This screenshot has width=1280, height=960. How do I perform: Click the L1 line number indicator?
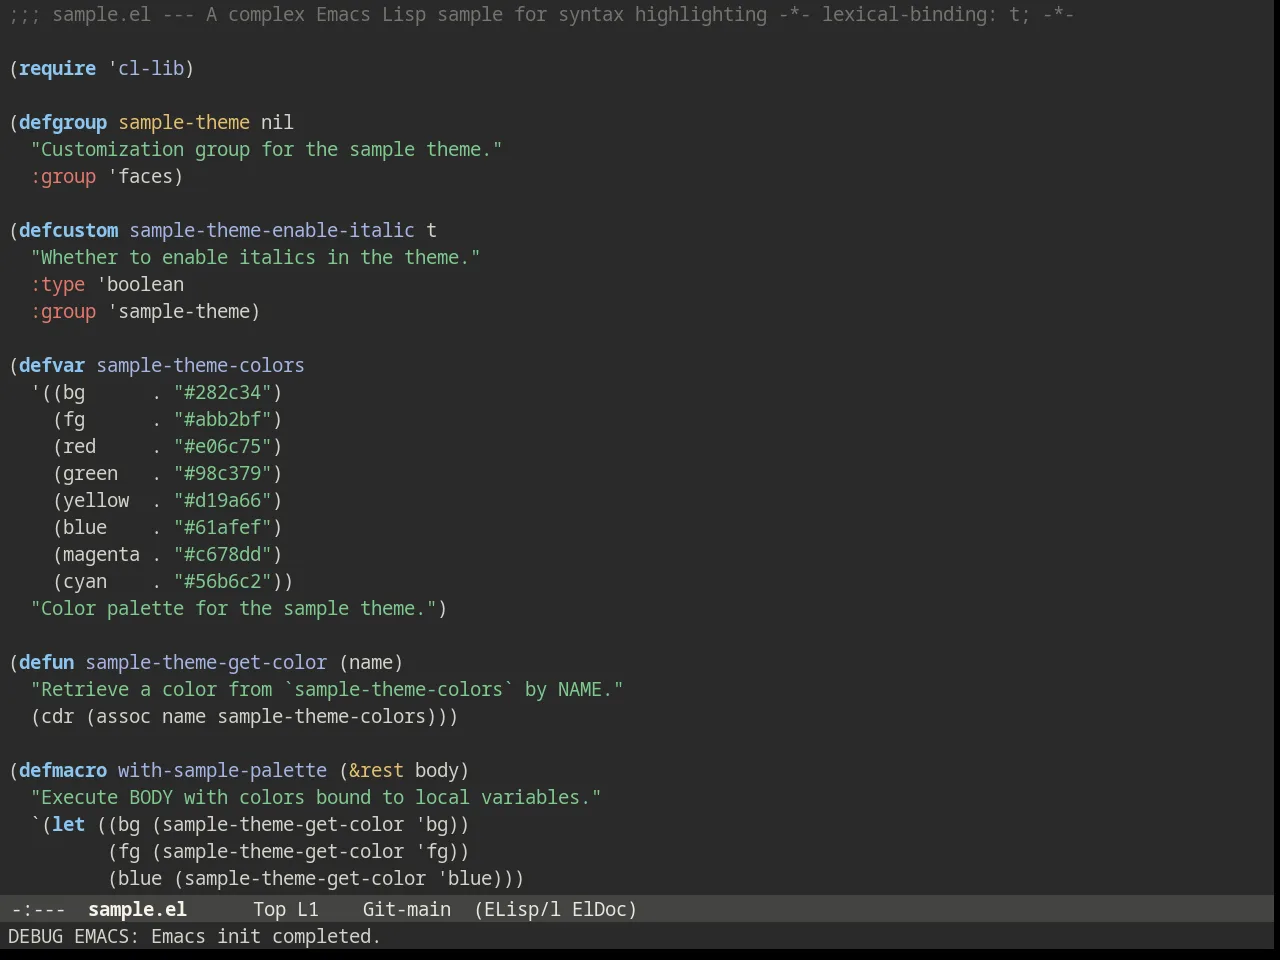pyautogui.click(x=308, y=909)
